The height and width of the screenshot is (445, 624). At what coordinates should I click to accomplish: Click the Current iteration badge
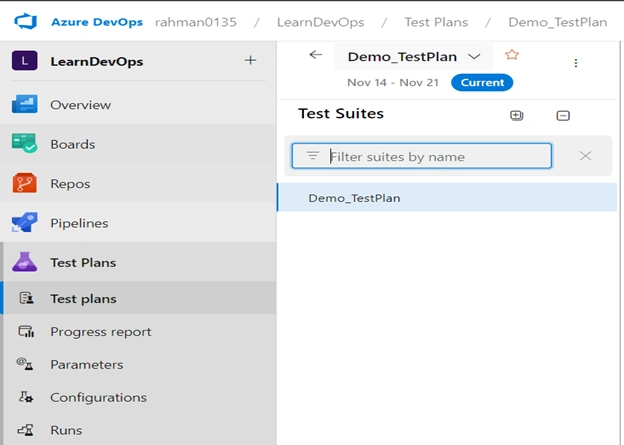[482, 82]
